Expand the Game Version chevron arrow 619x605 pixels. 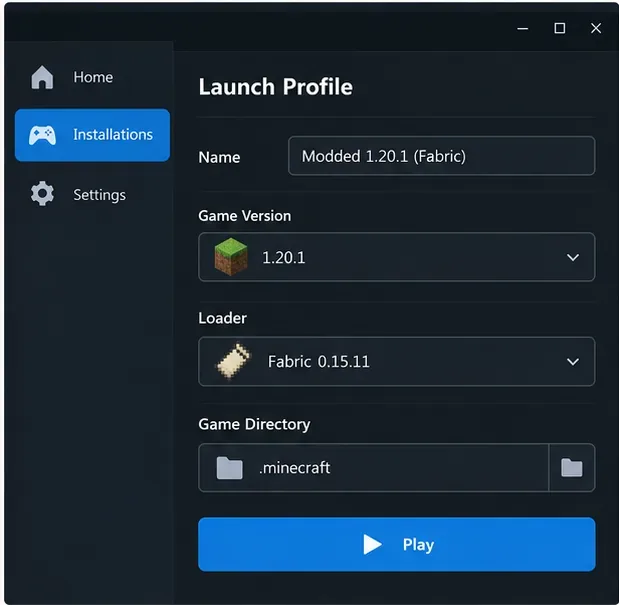pyautogui.click(x=573, y=257)
